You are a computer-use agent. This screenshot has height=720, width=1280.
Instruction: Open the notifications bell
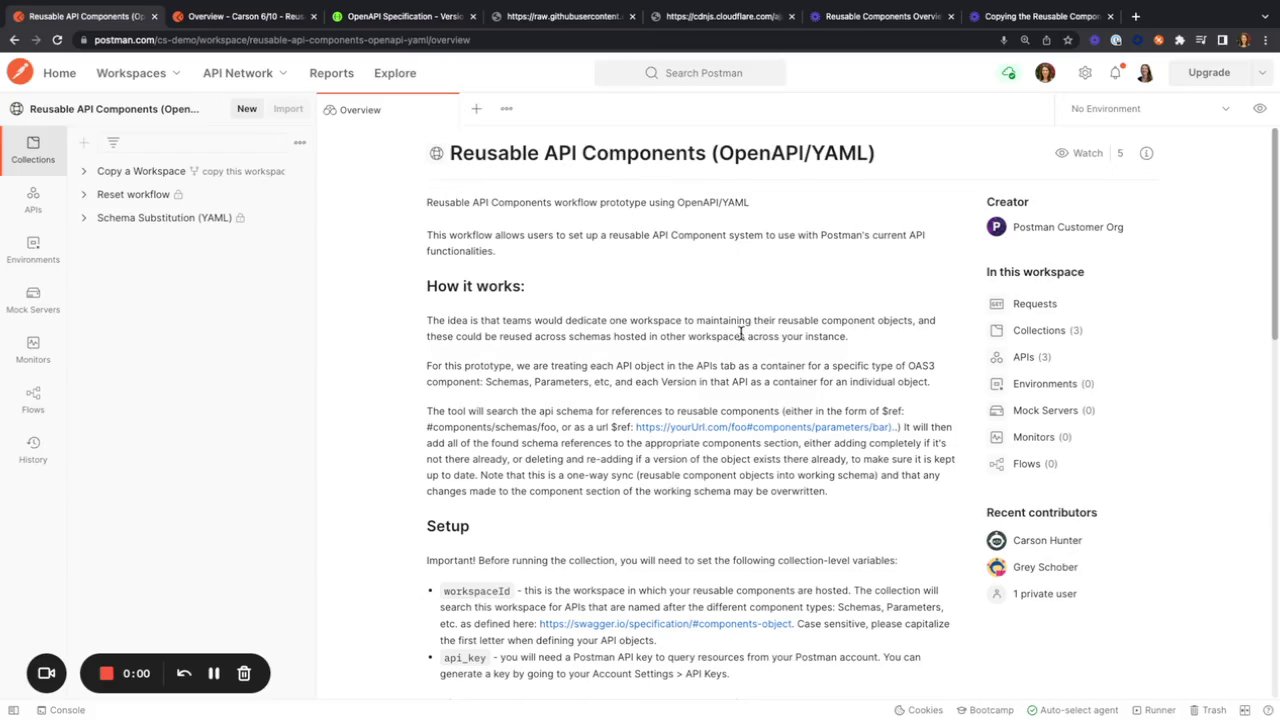click(x=1115, y=72)
